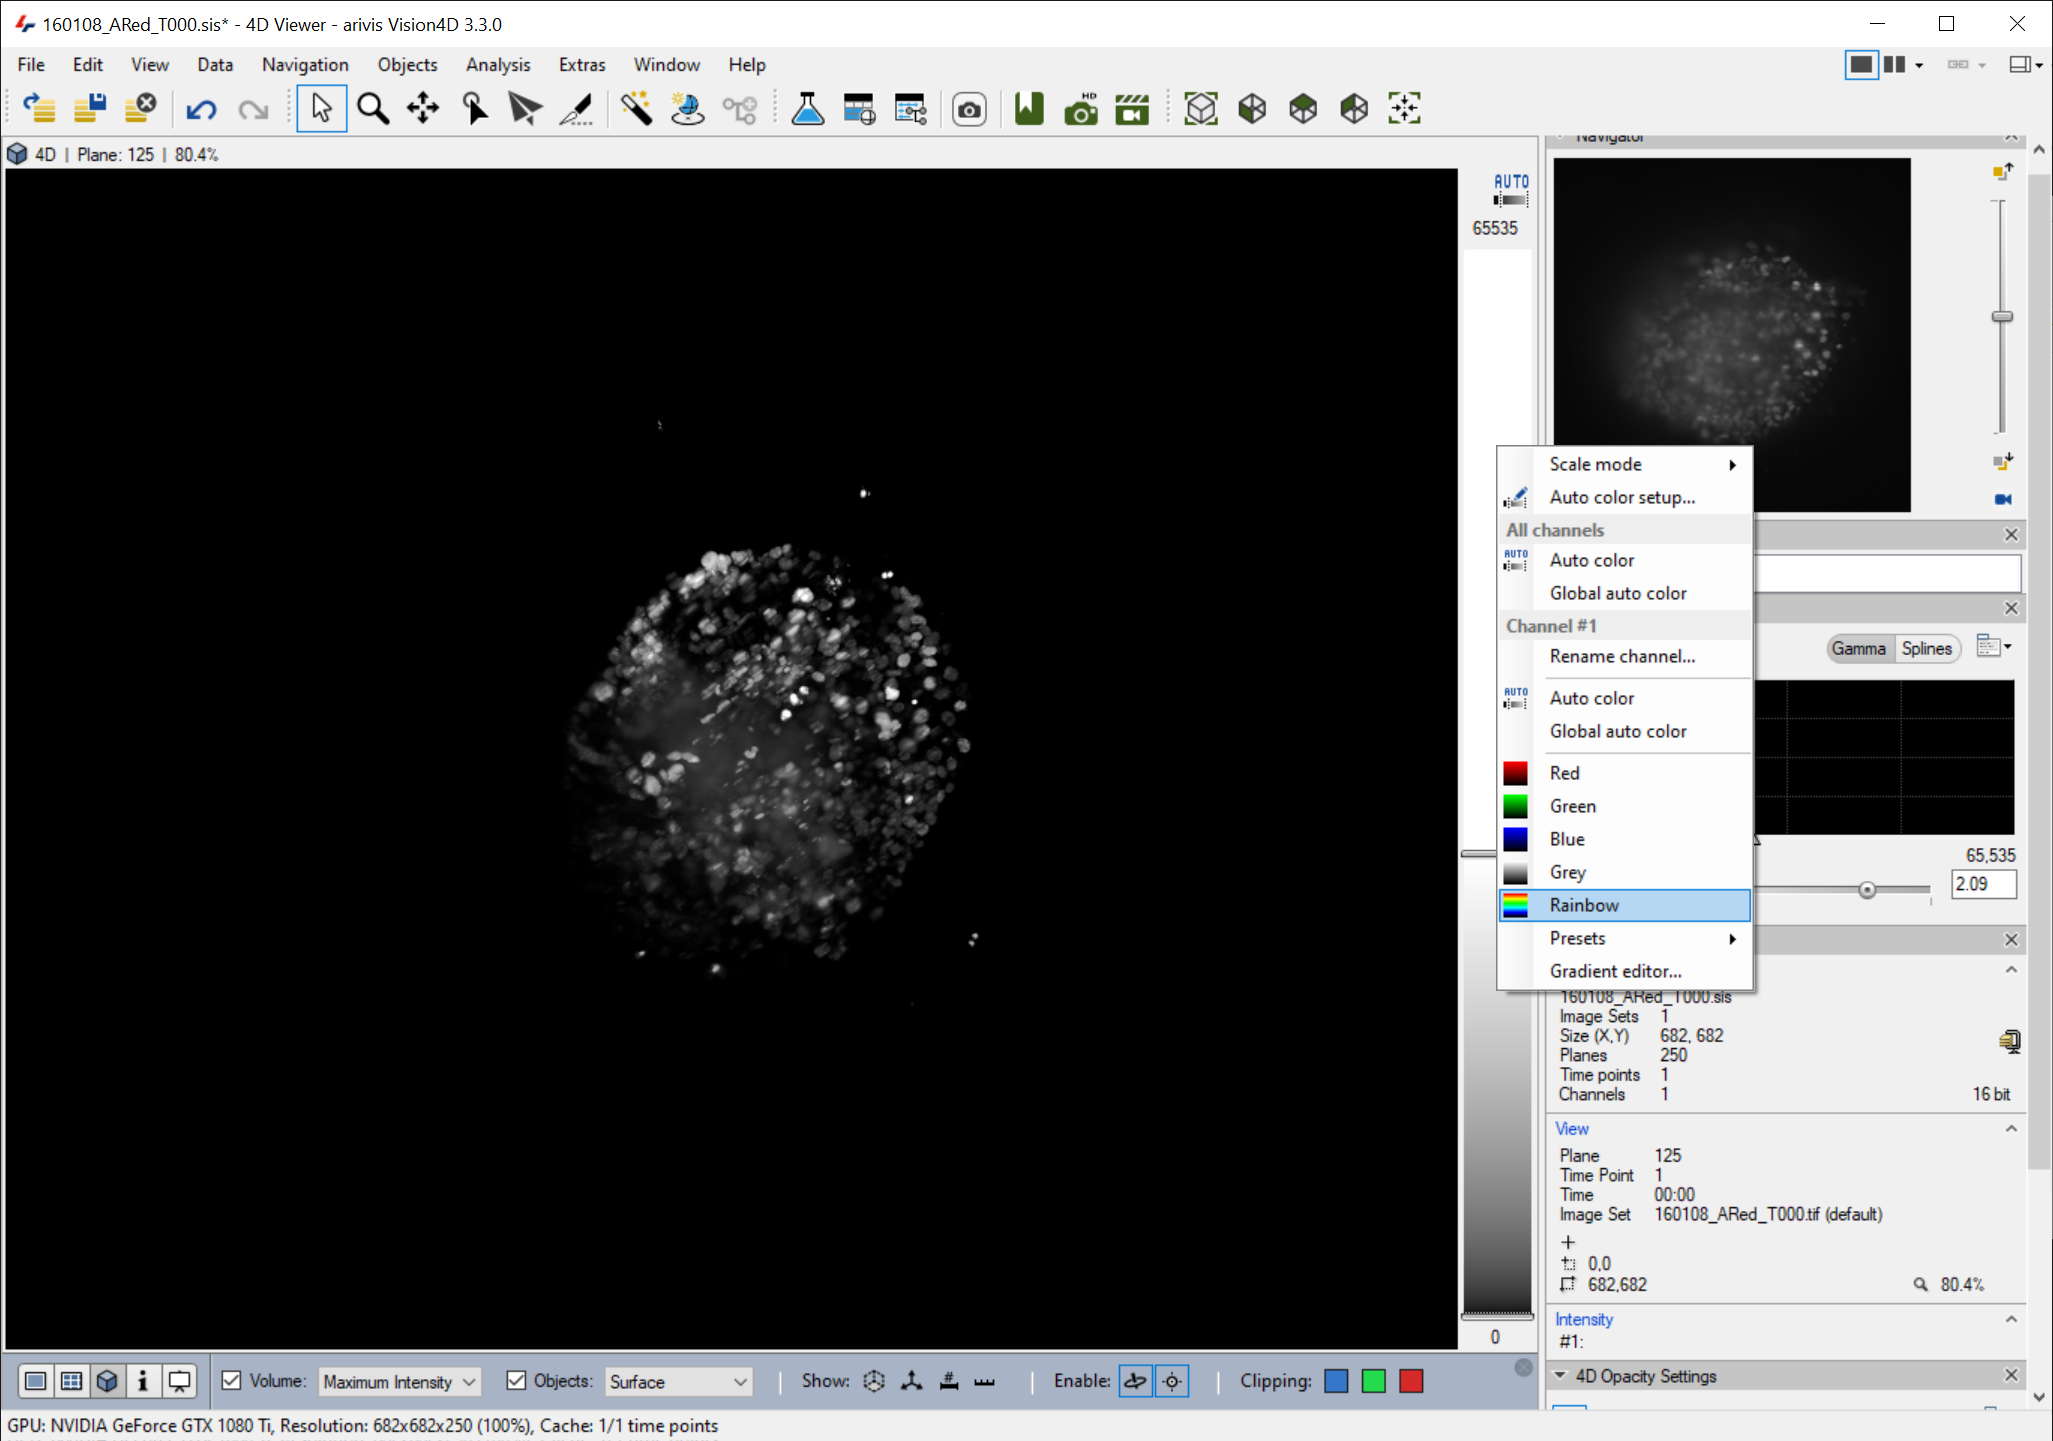Click Global auto color for Channel #1
This screenshot has height=1441, width=2053.
point(1617,731)
